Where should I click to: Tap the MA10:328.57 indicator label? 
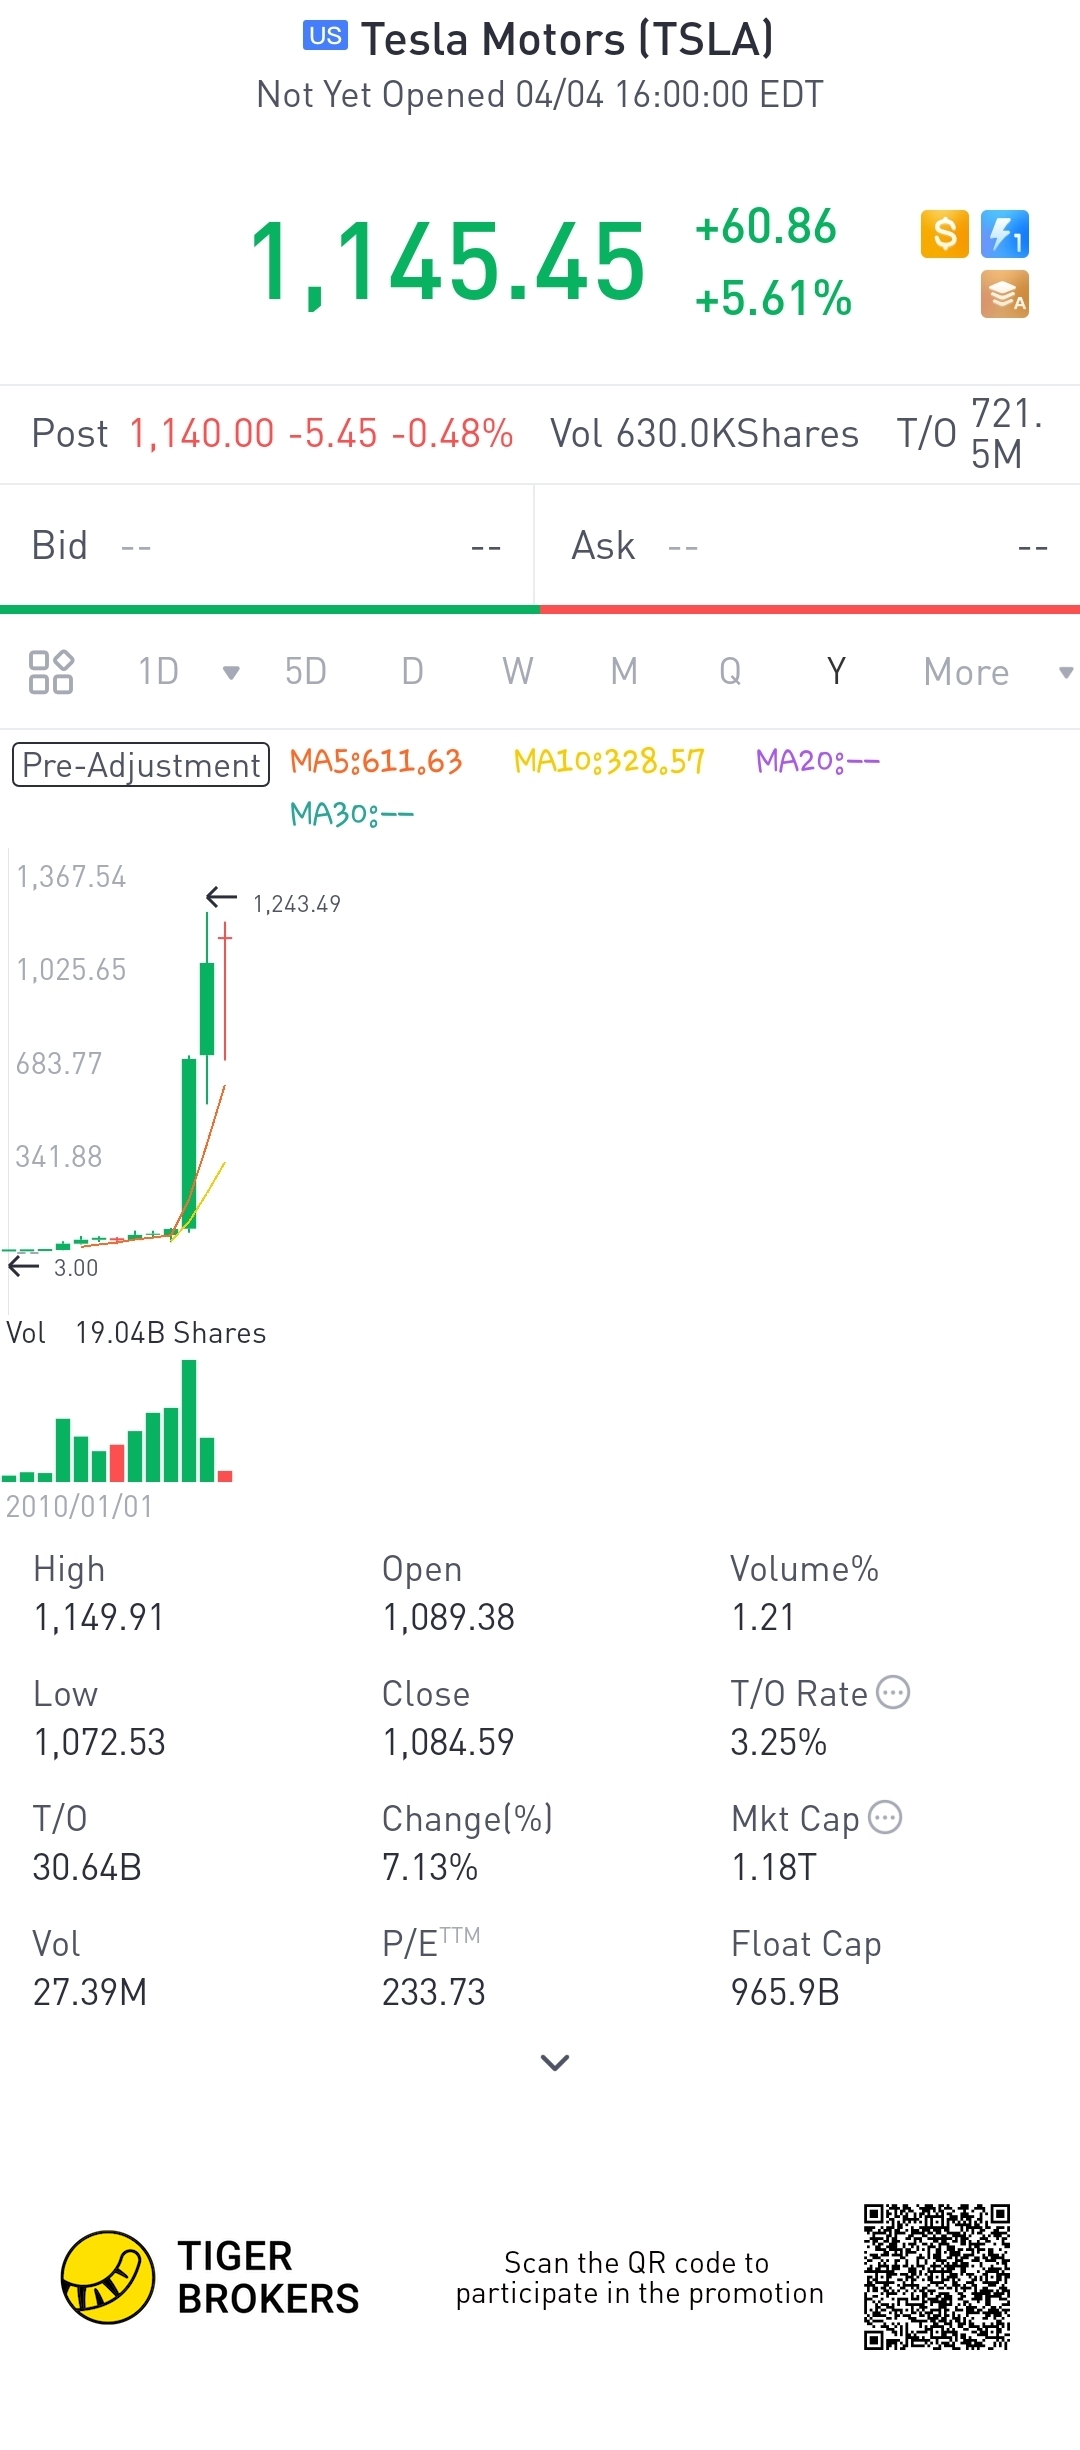[609, 761]
